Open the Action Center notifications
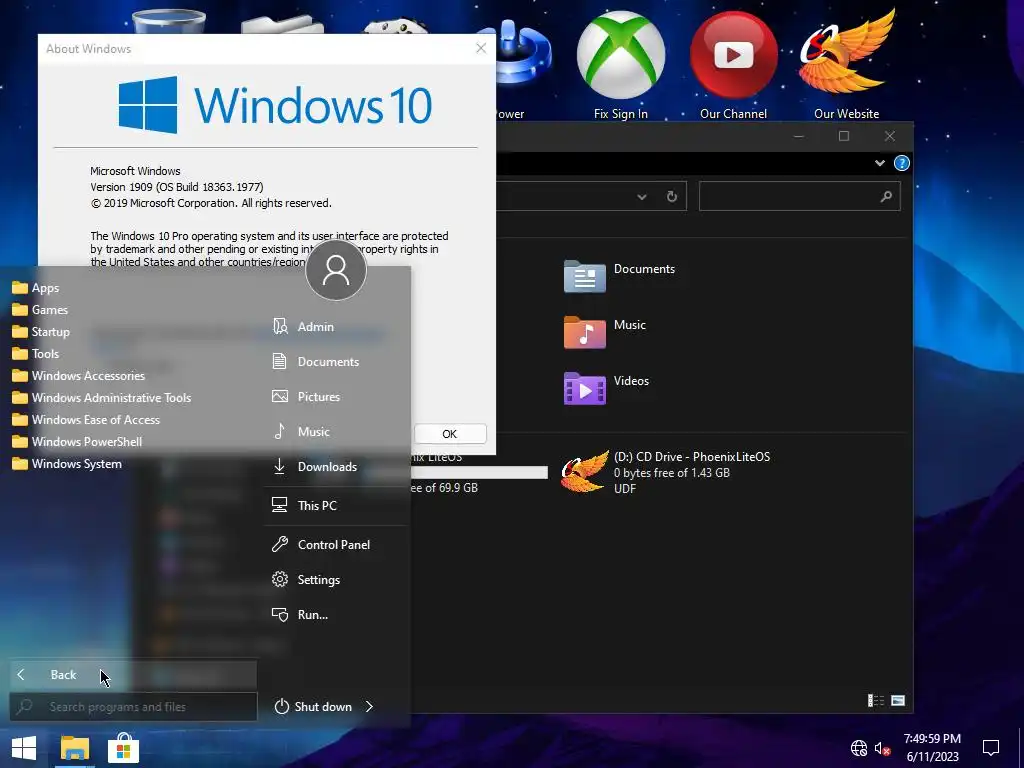Image resolution: width=1024 pixels, height=768 pixels. tap(991, 748)
